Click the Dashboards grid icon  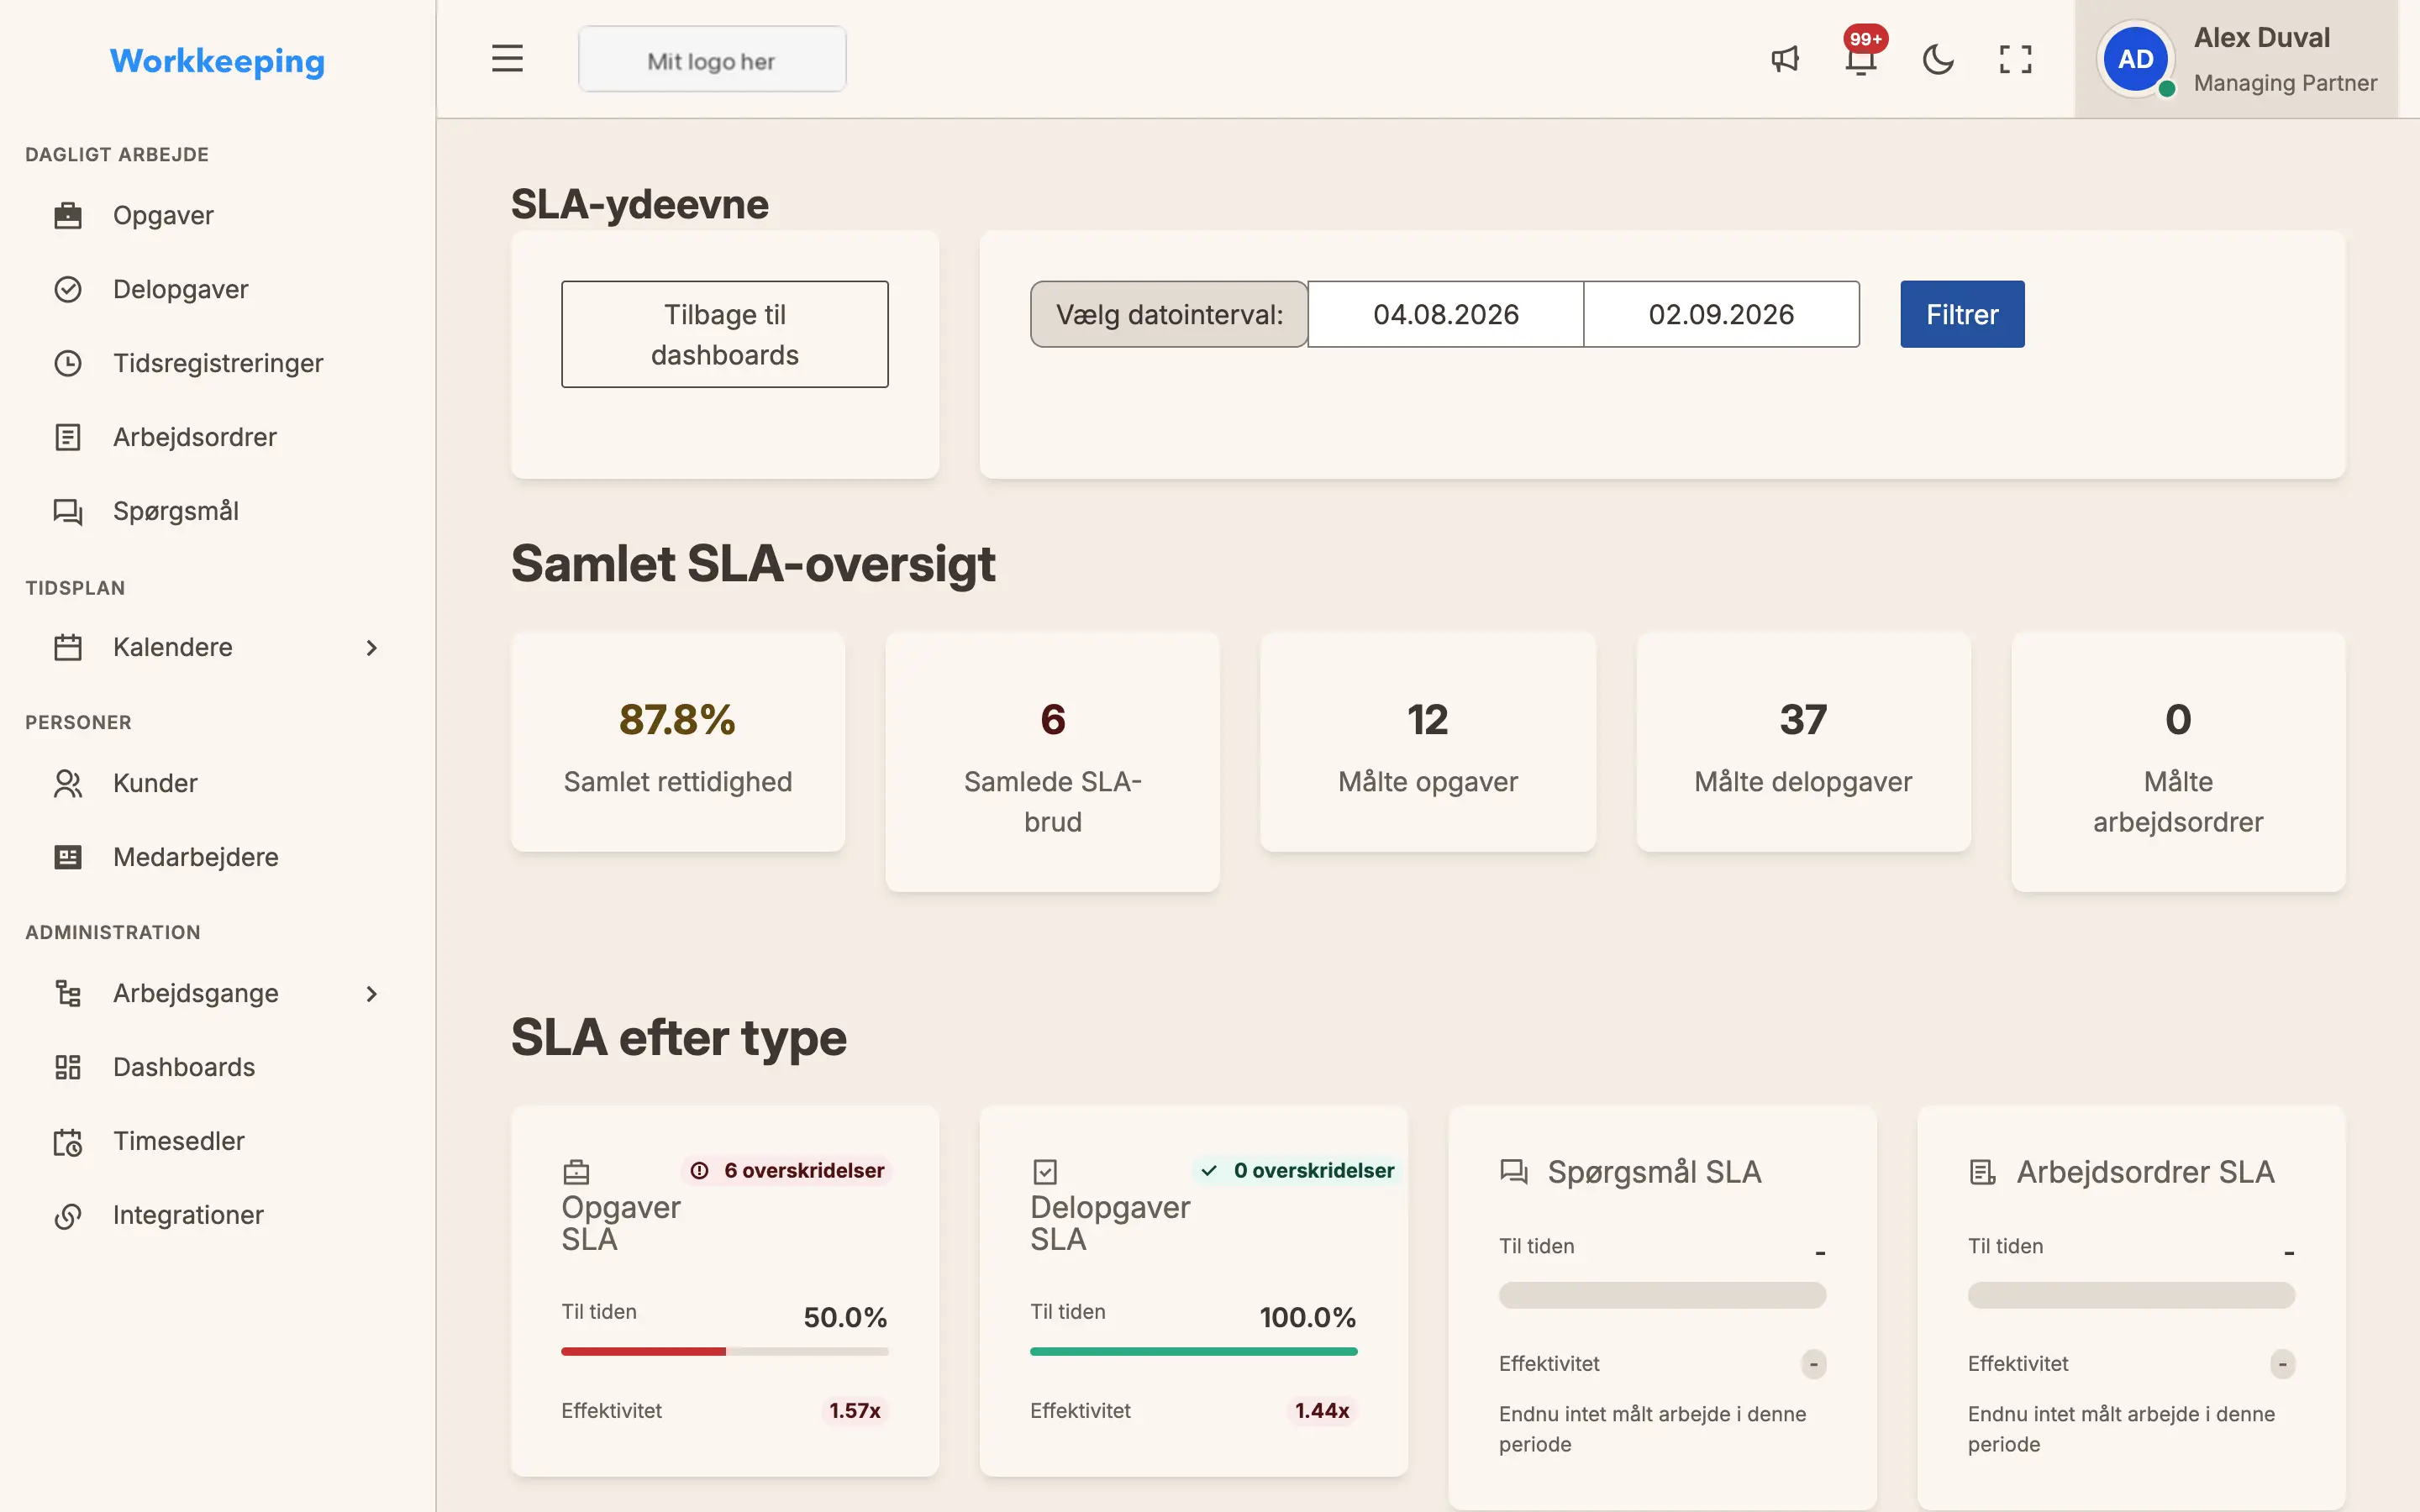coord(68,1067)
